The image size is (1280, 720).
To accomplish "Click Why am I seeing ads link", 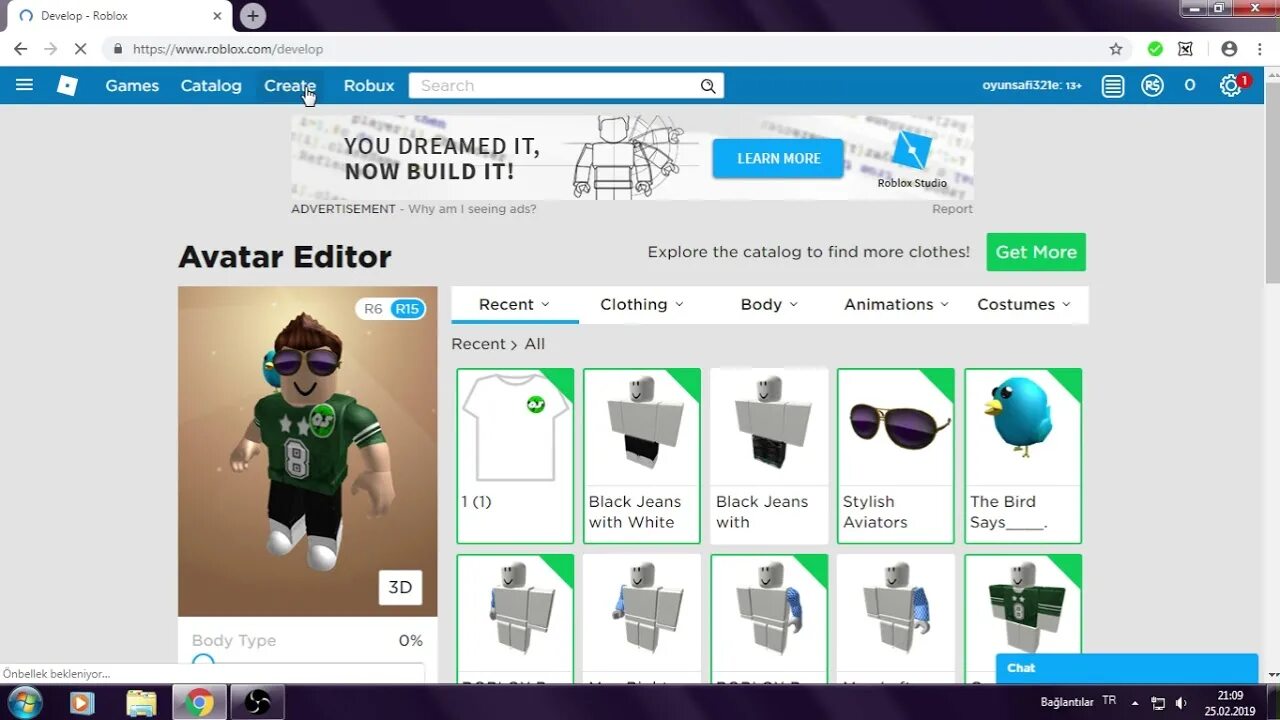I will [472, 209].
